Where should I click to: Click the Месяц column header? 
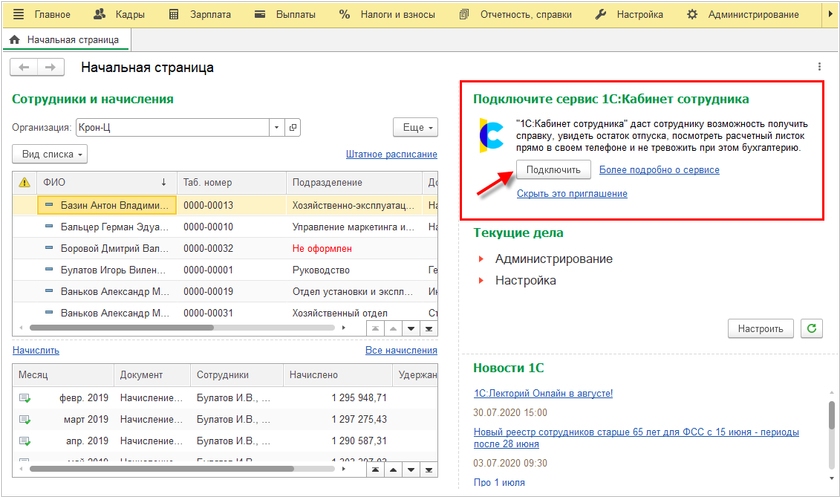click(x=63, y=375)
